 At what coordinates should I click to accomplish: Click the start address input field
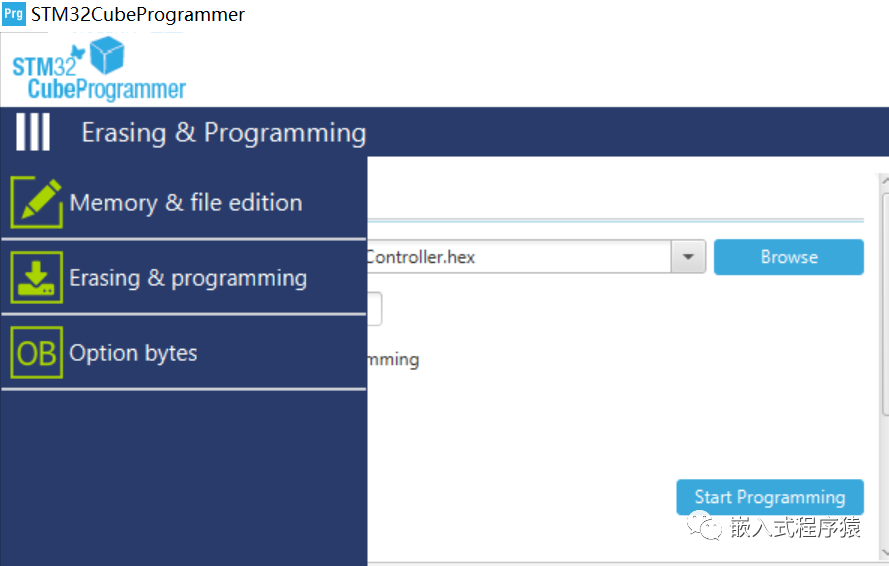click(374, 309)
